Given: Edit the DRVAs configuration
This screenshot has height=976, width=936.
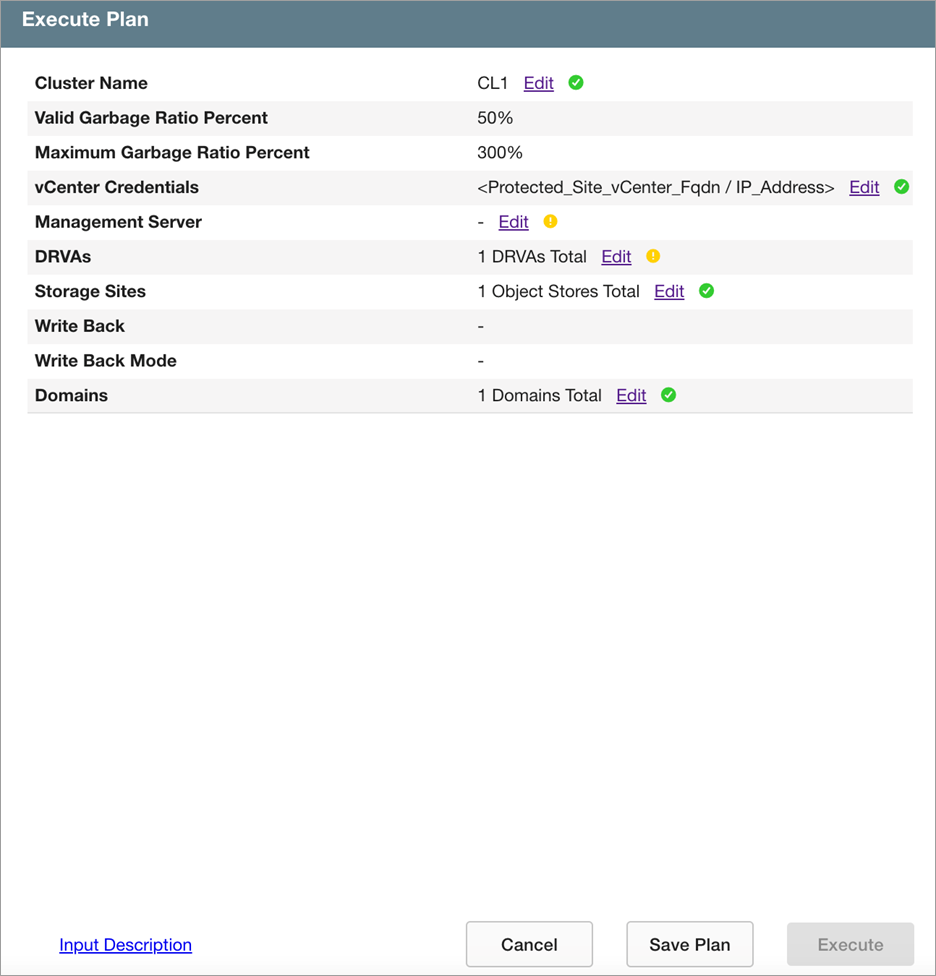Looking at the screenshot, I should click(x=616, y=256).
